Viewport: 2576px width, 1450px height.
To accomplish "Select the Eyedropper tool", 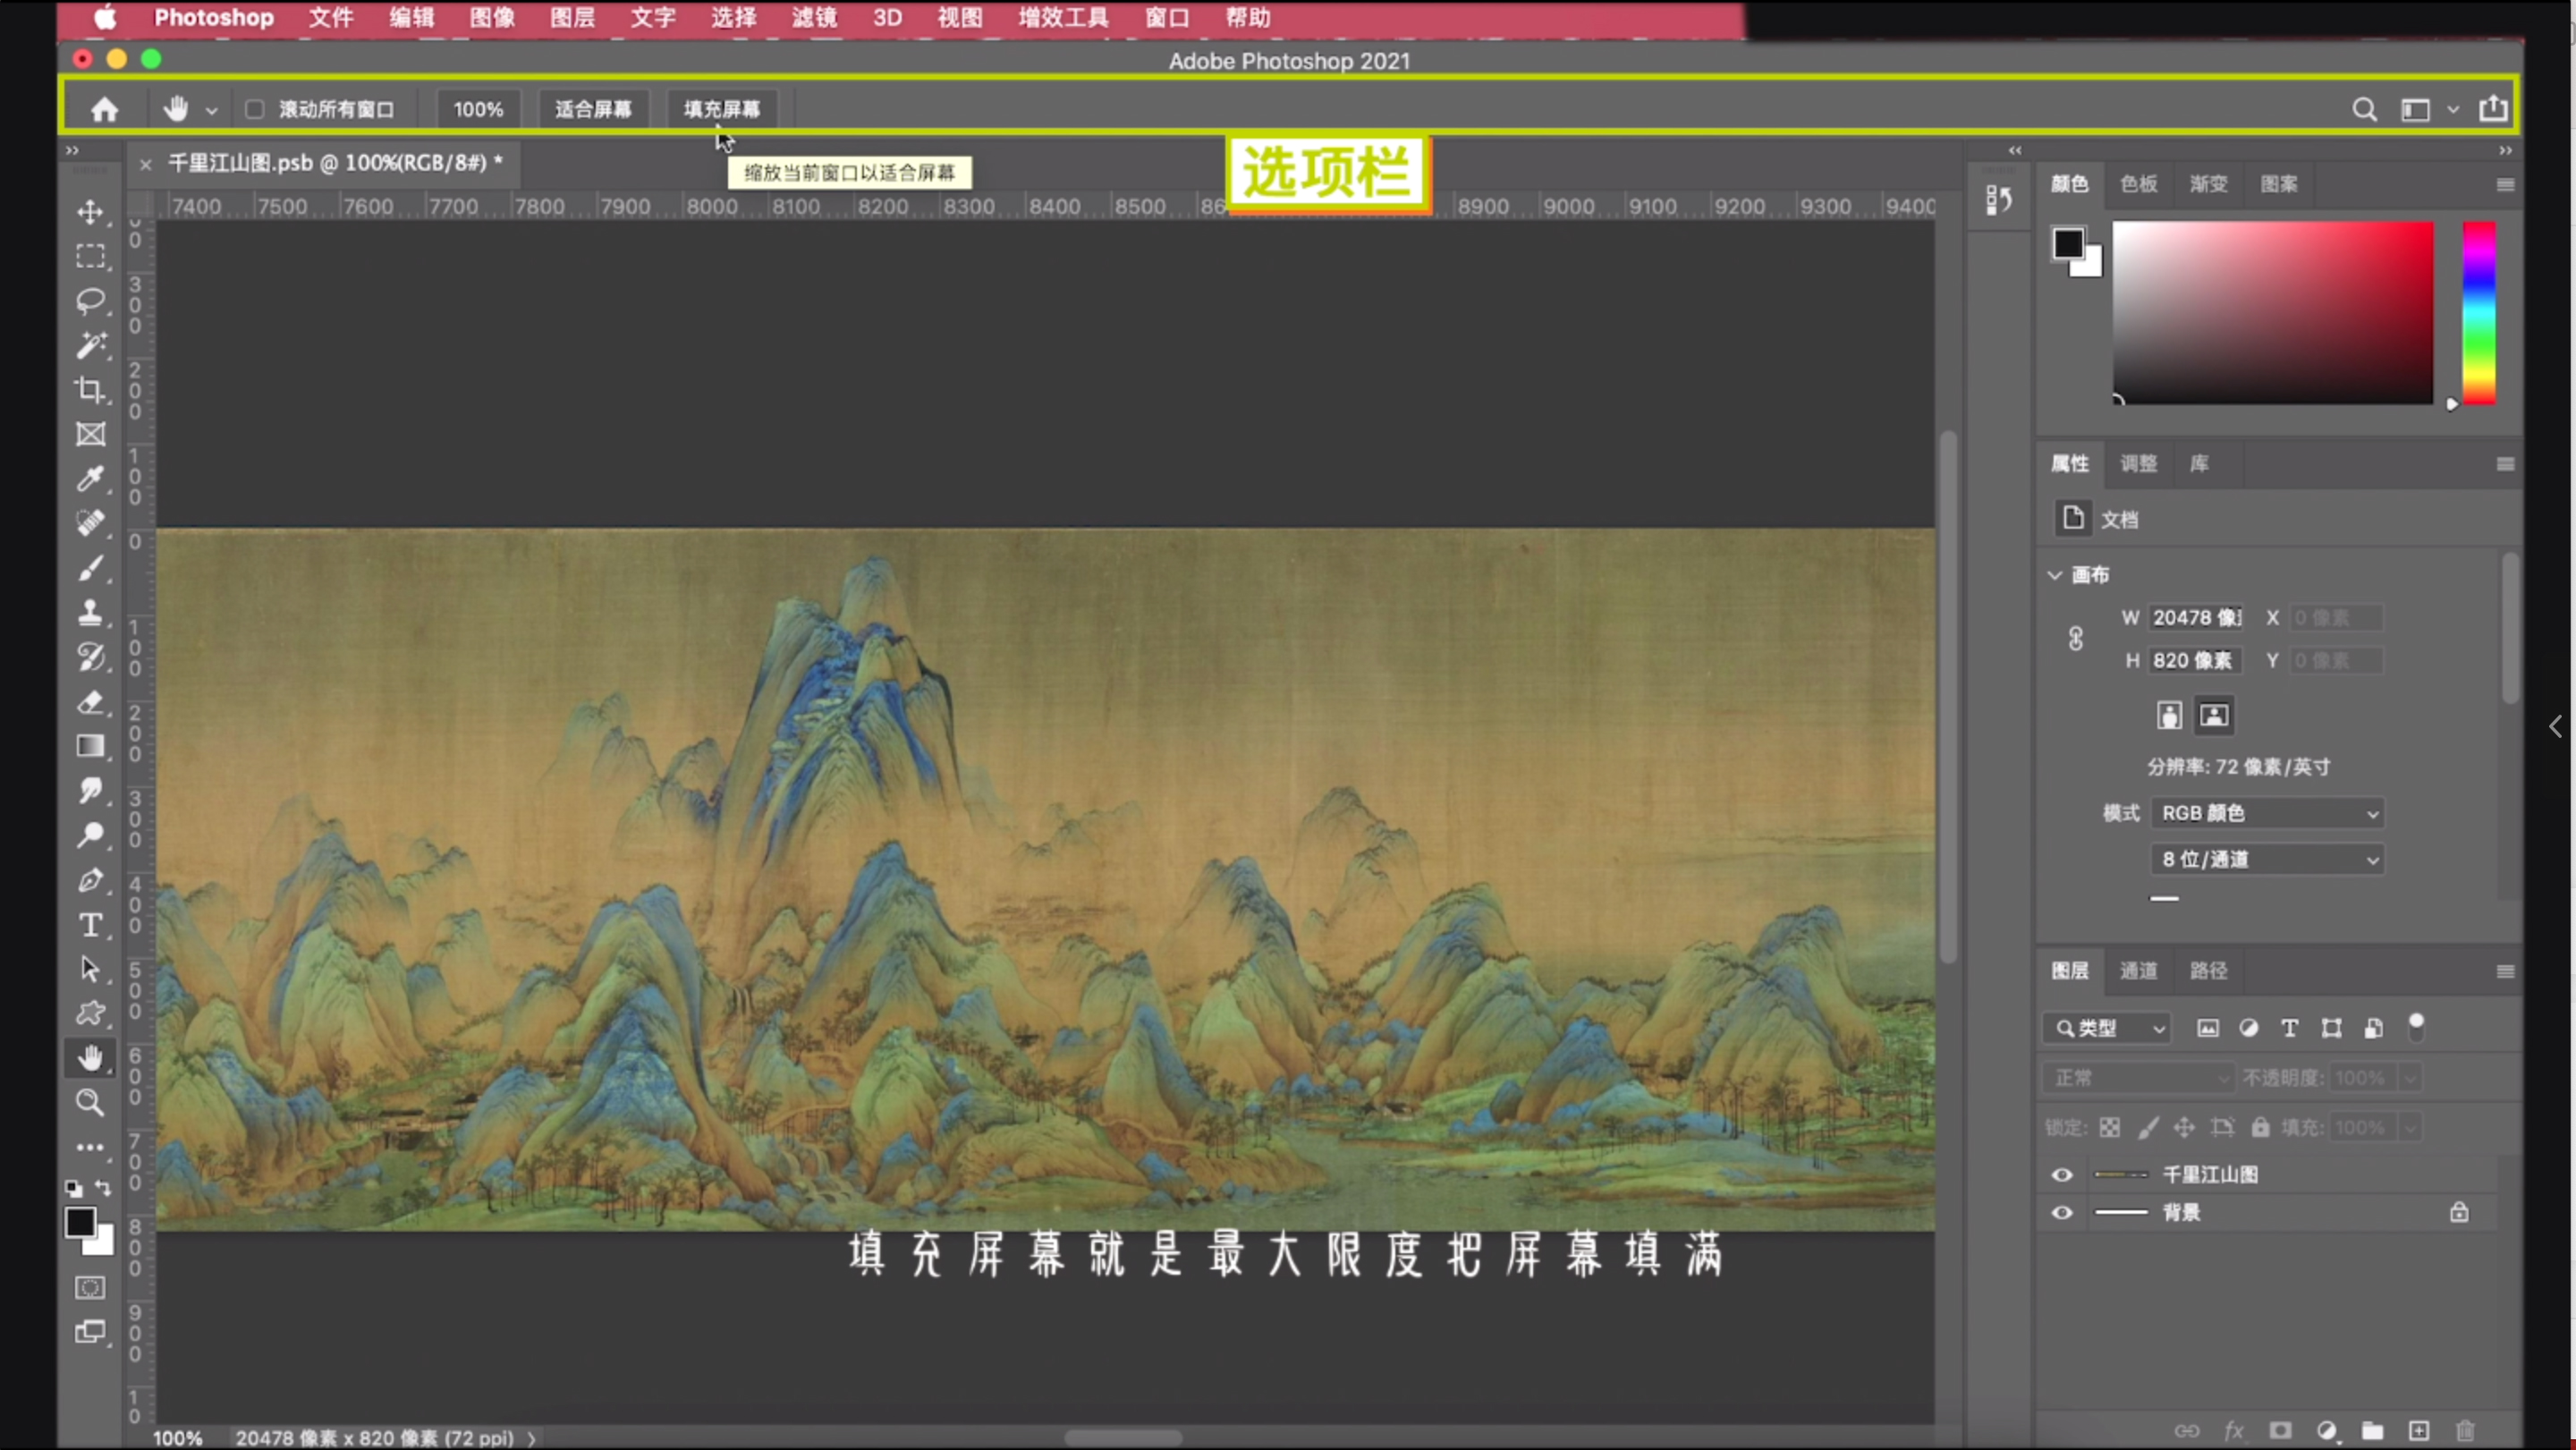I will 91,479.
